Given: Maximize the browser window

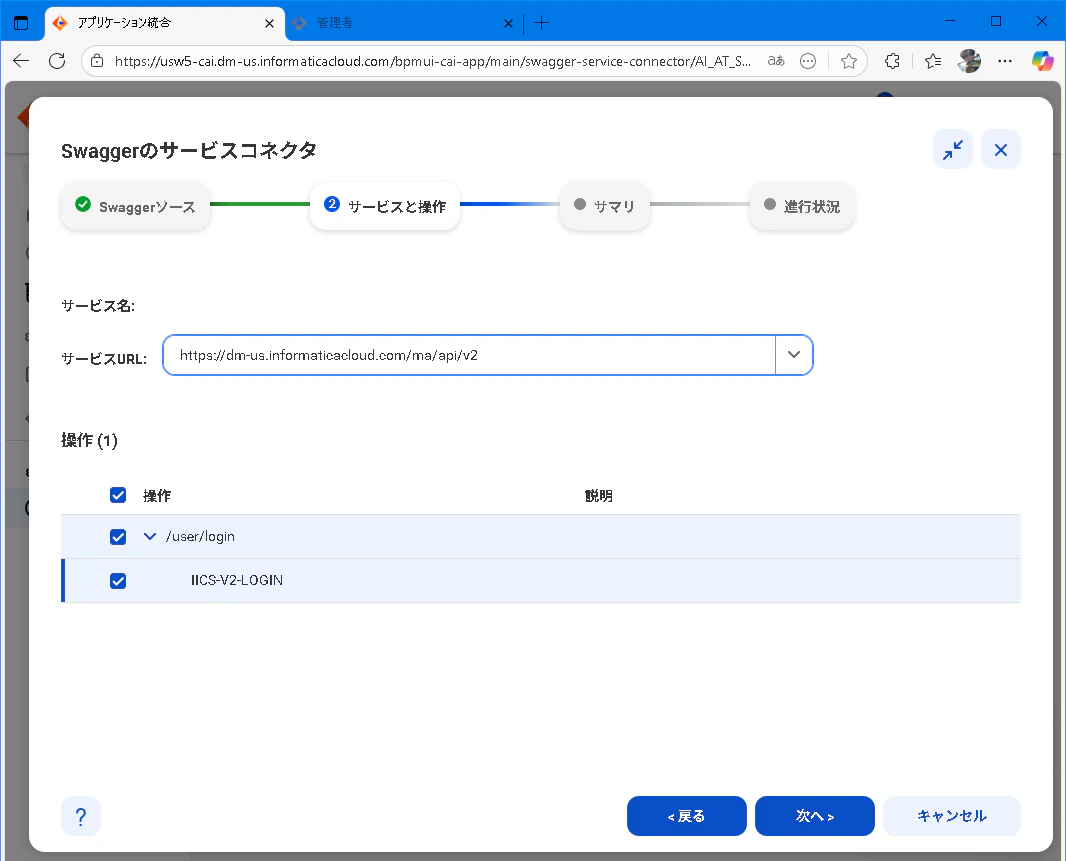Looking at the screenshot, I should click(995, 21).
